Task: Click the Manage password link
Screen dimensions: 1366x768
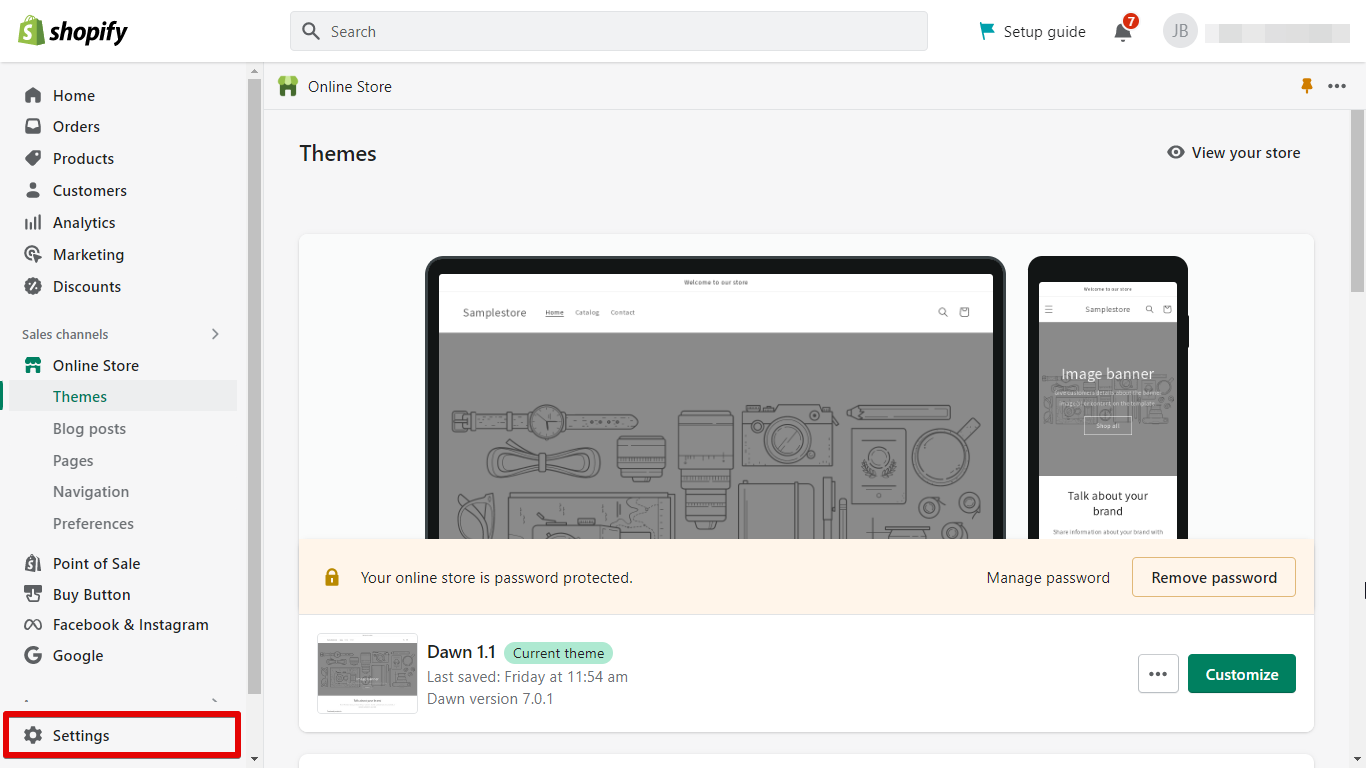Action: (1048, 578)
